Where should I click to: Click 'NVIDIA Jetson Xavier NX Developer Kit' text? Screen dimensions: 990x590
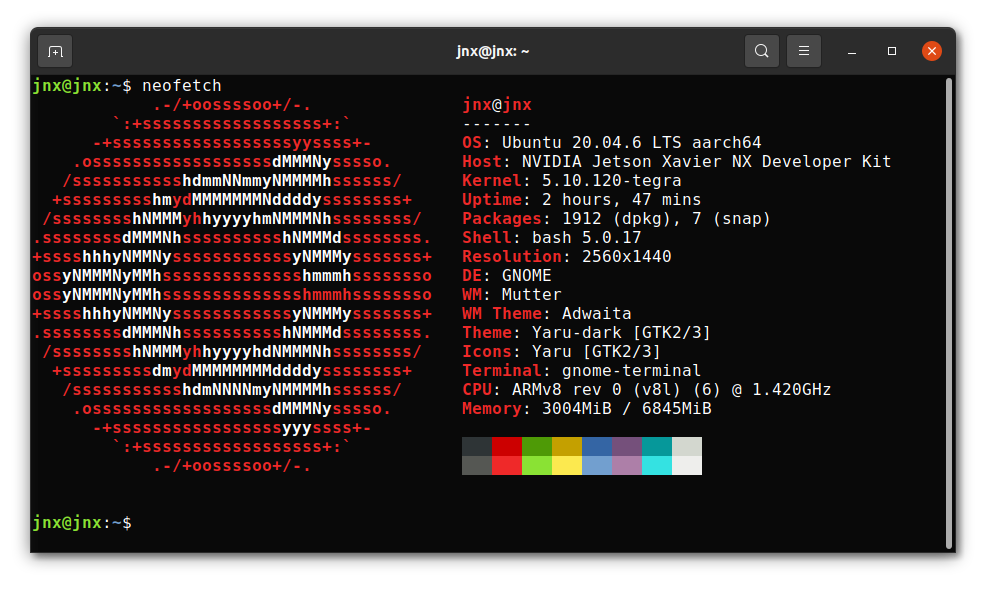(x=707, y=162)
